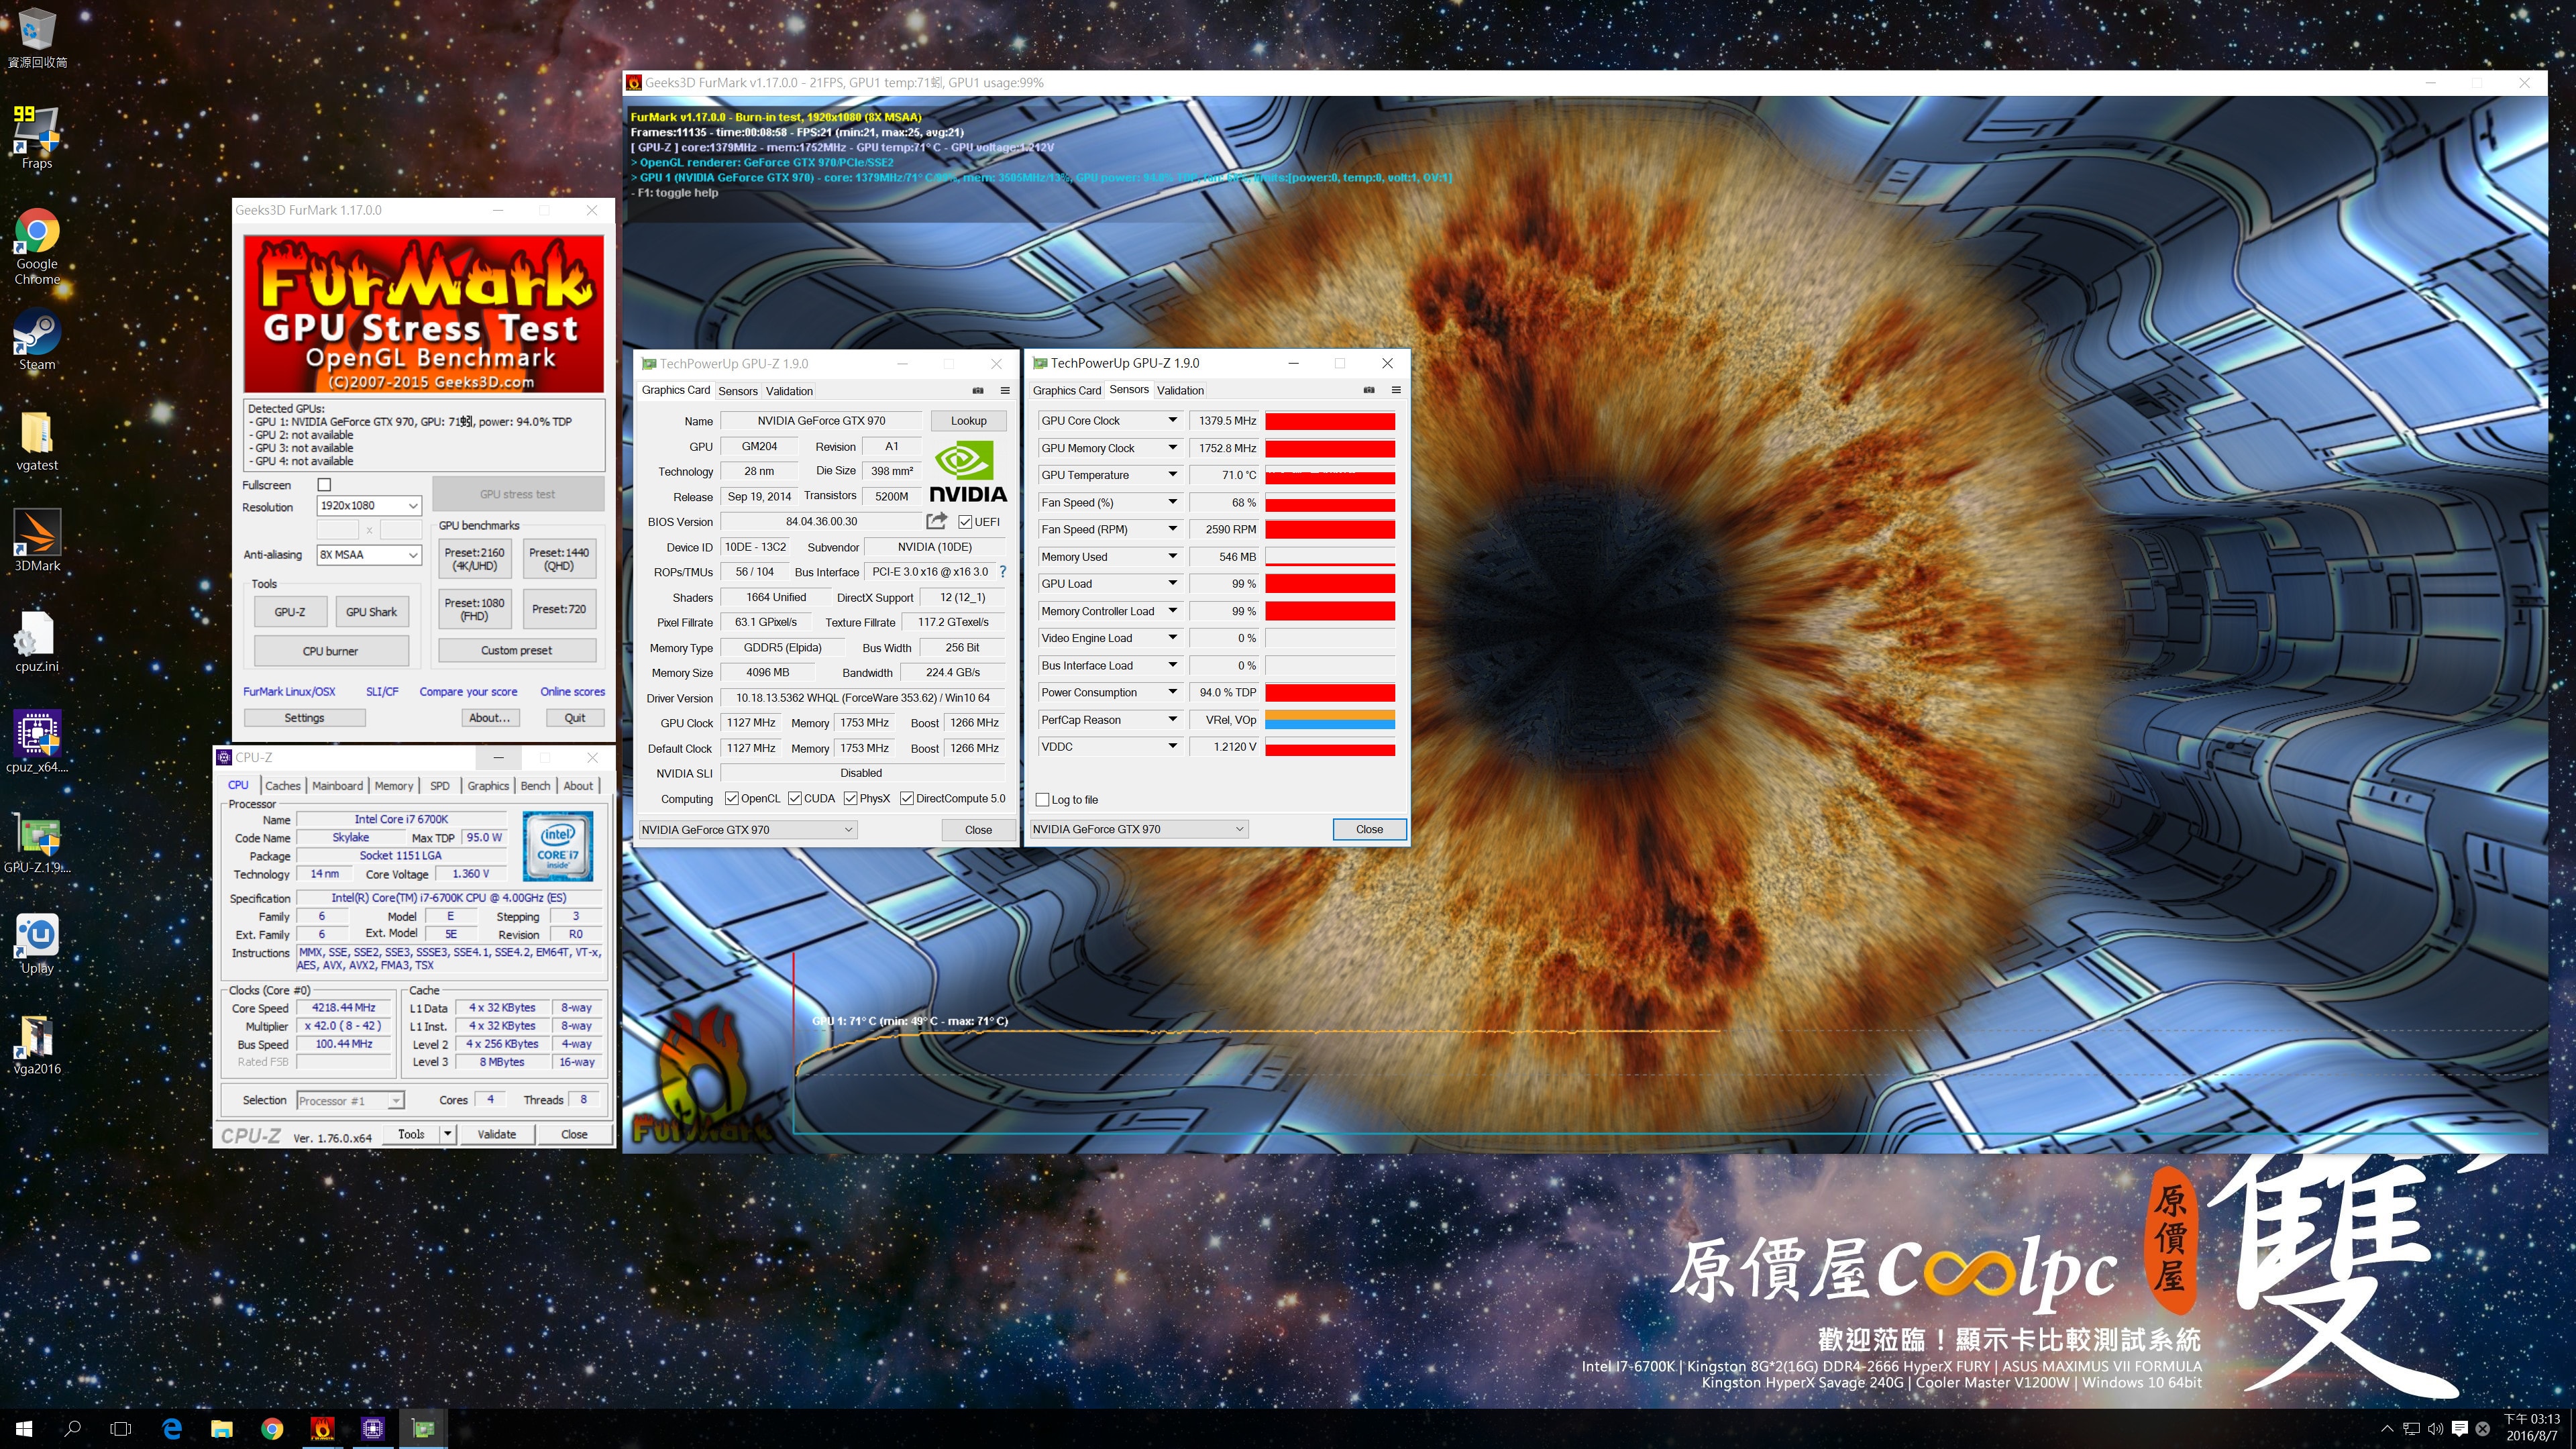Open GPU selector dropdown in Graphics Card GPU-Z window
Screen dimensions: 2576x1449
coord(747,829)
